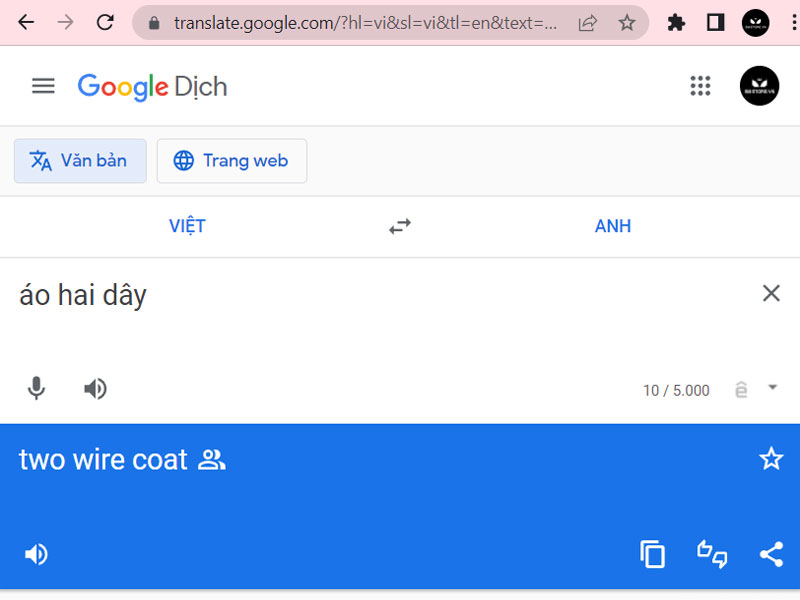Listen to the English translation pronunciation
This screenshot has width=800, height=600.
(36, 554)
